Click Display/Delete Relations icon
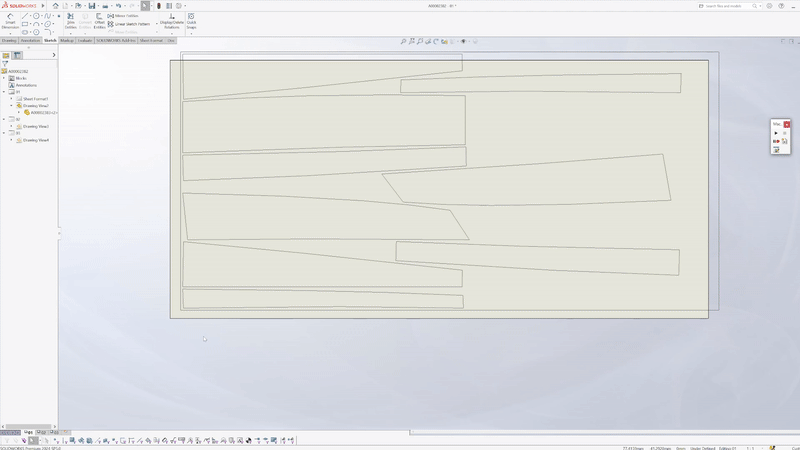The width and height of the screenshot is (800, 450). point(171,21)
